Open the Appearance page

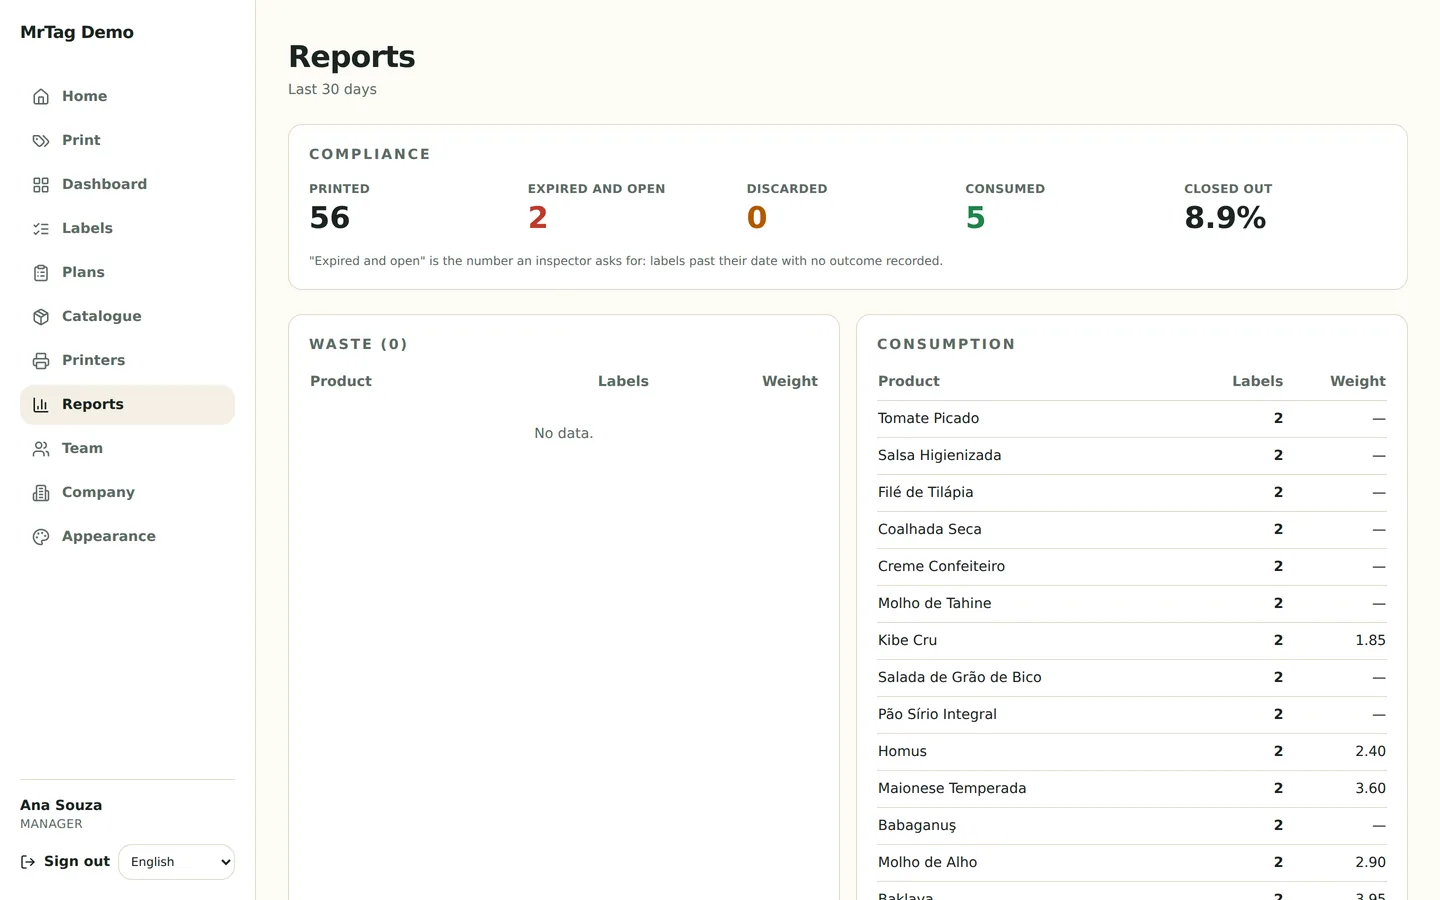(x=127, y=536)
